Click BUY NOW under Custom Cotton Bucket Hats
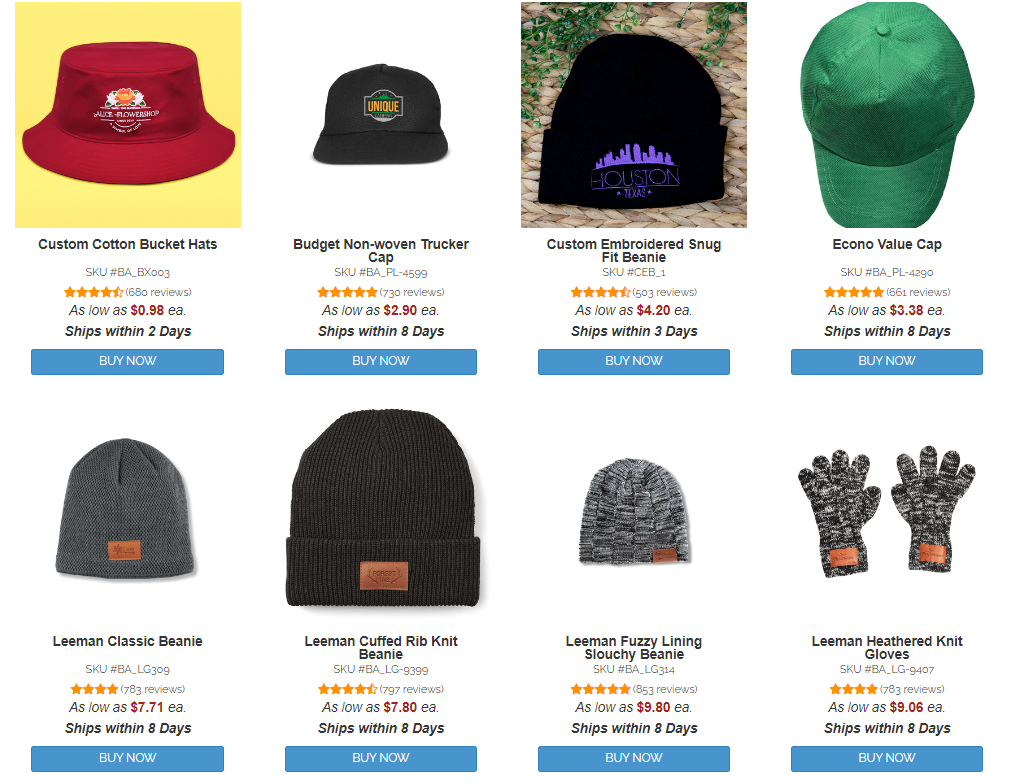This screenshot has width=1017, height=783. click(128, 361)
